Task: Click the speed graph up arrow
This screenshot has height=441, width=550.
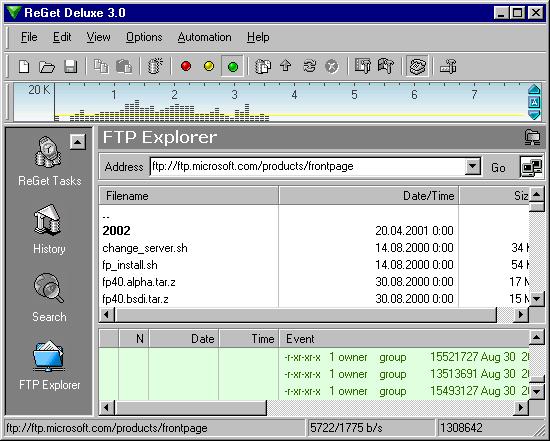Action: click(x=534, y=89)
